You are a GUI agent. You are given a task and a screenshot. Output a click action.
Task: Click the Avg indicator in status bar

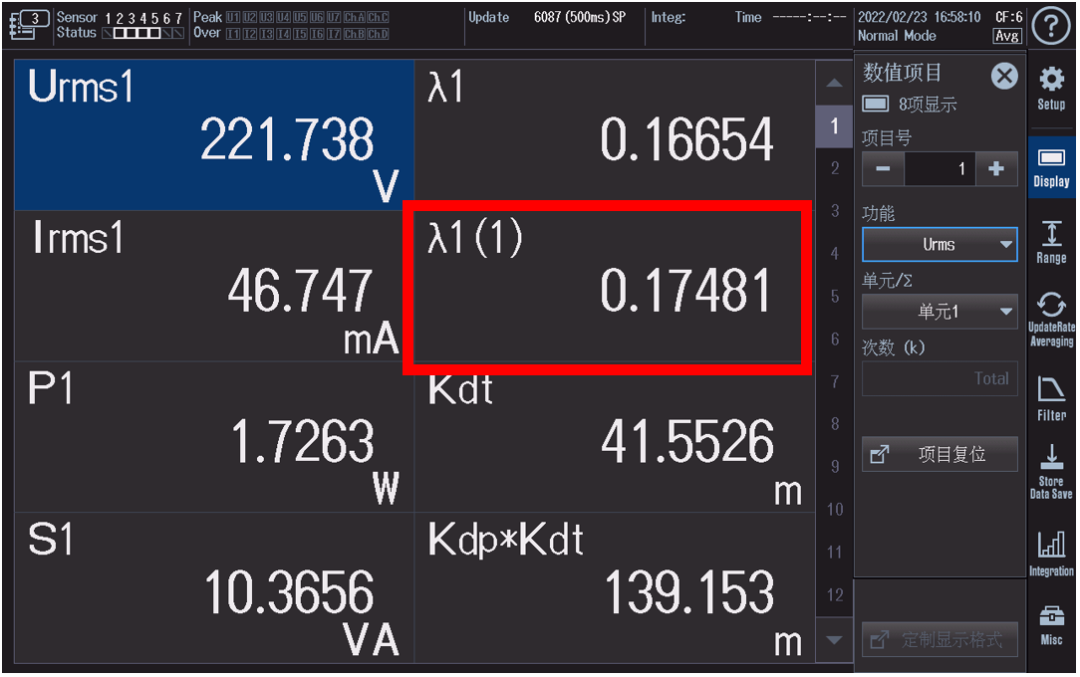(1006, 36)
